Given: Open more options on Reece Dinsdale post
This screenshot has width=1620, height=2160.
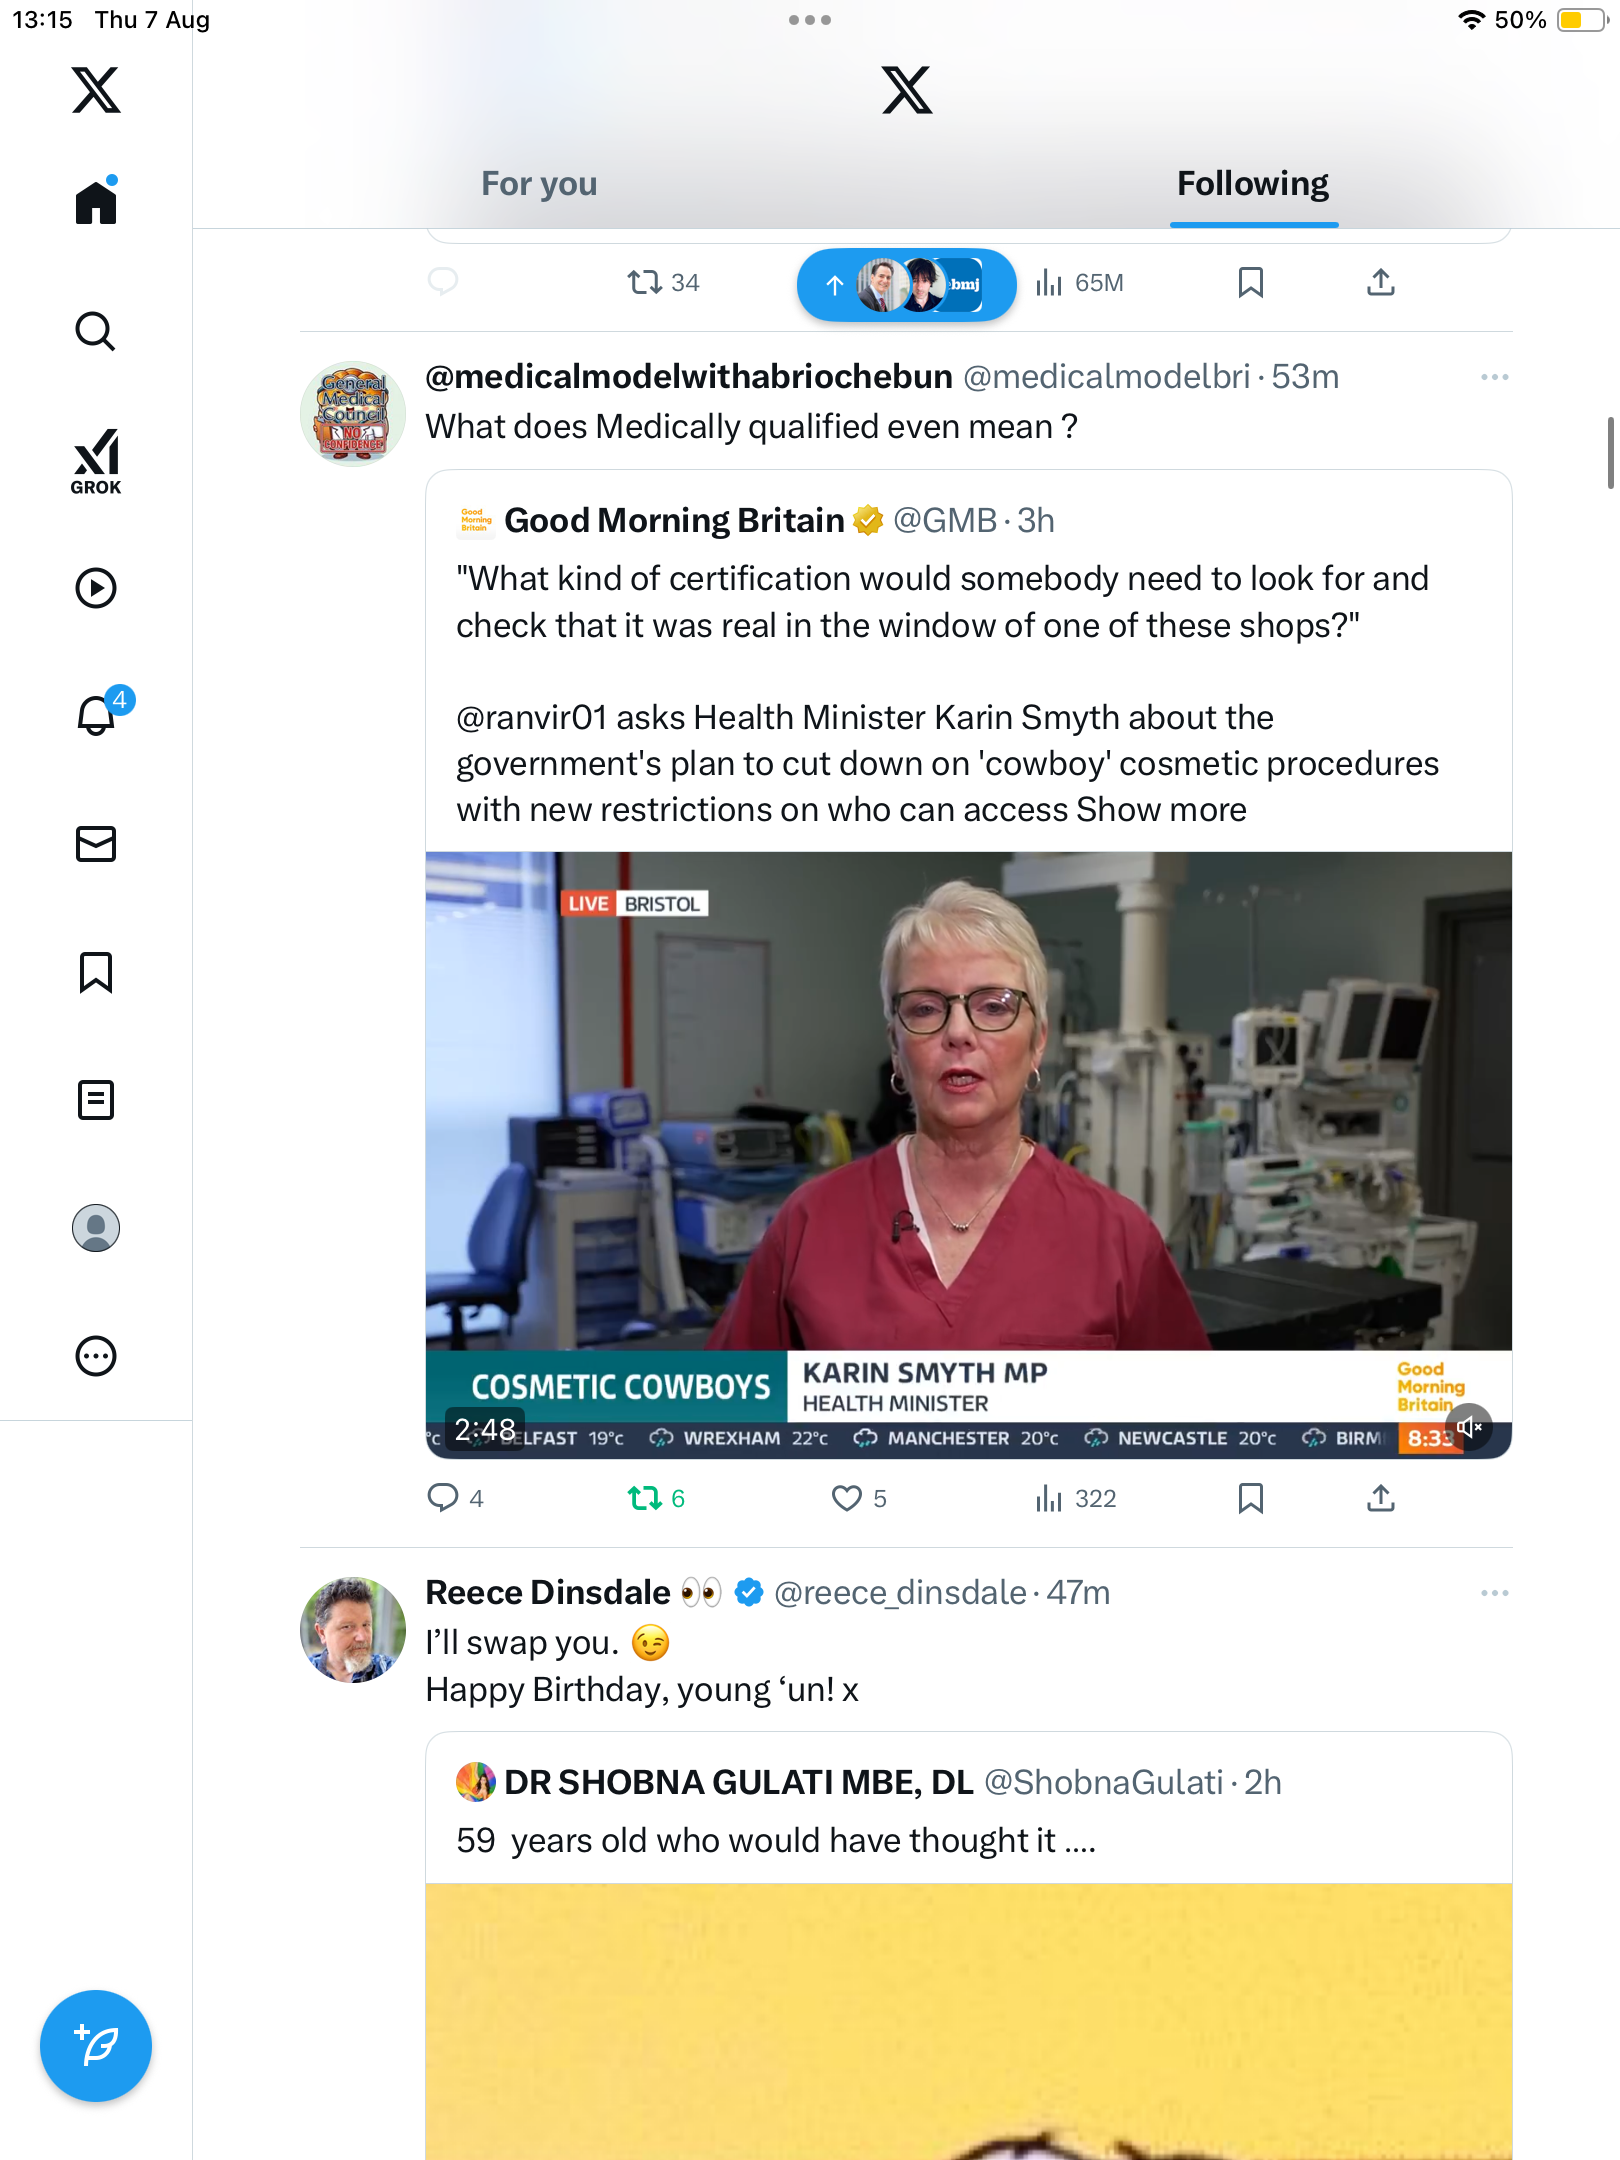Looking at the screenshot, I should point(1494,1593).
